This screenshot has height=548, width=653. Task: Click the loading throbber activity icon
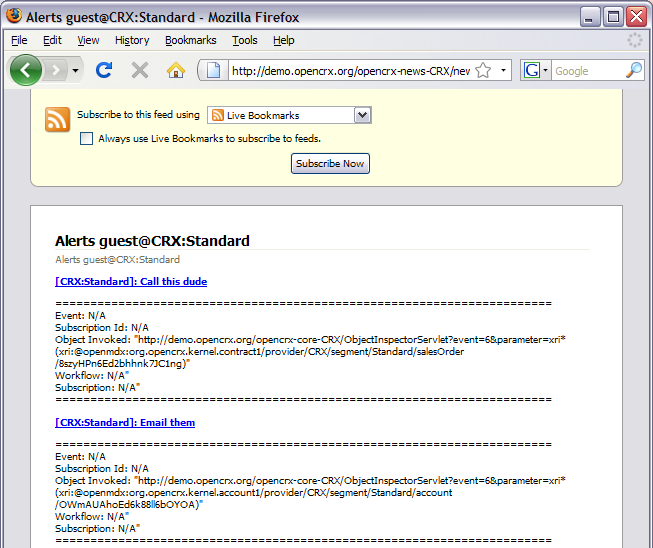(x=635, y=40)
